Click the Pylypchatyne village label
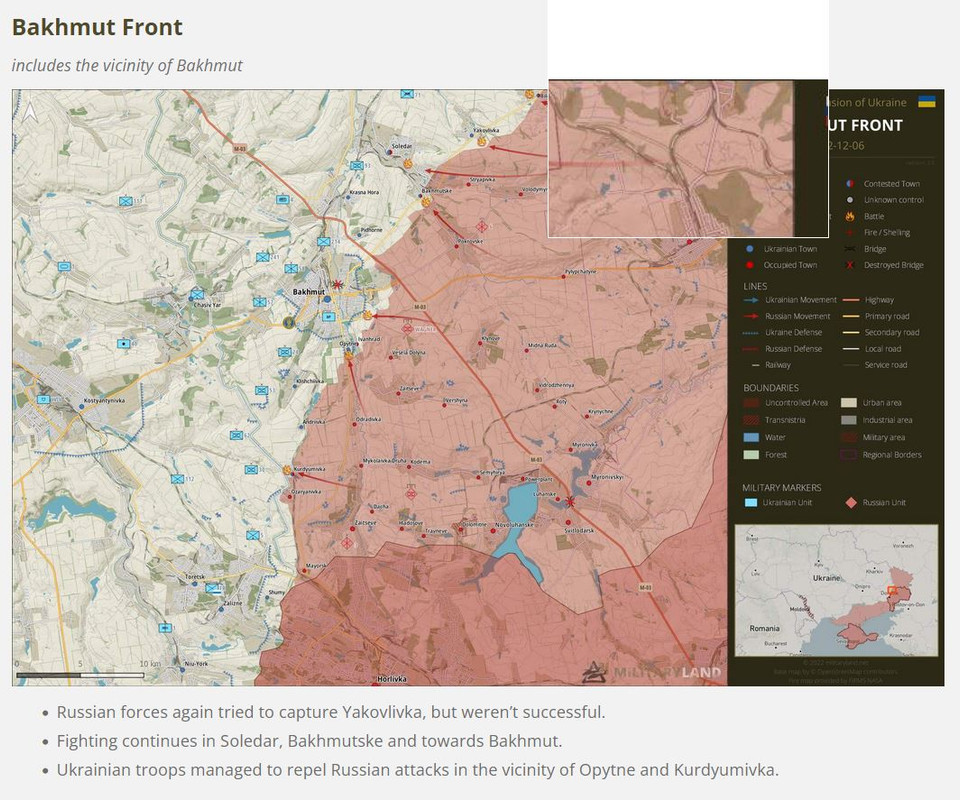960x800 pixels. tap(580, 271)
